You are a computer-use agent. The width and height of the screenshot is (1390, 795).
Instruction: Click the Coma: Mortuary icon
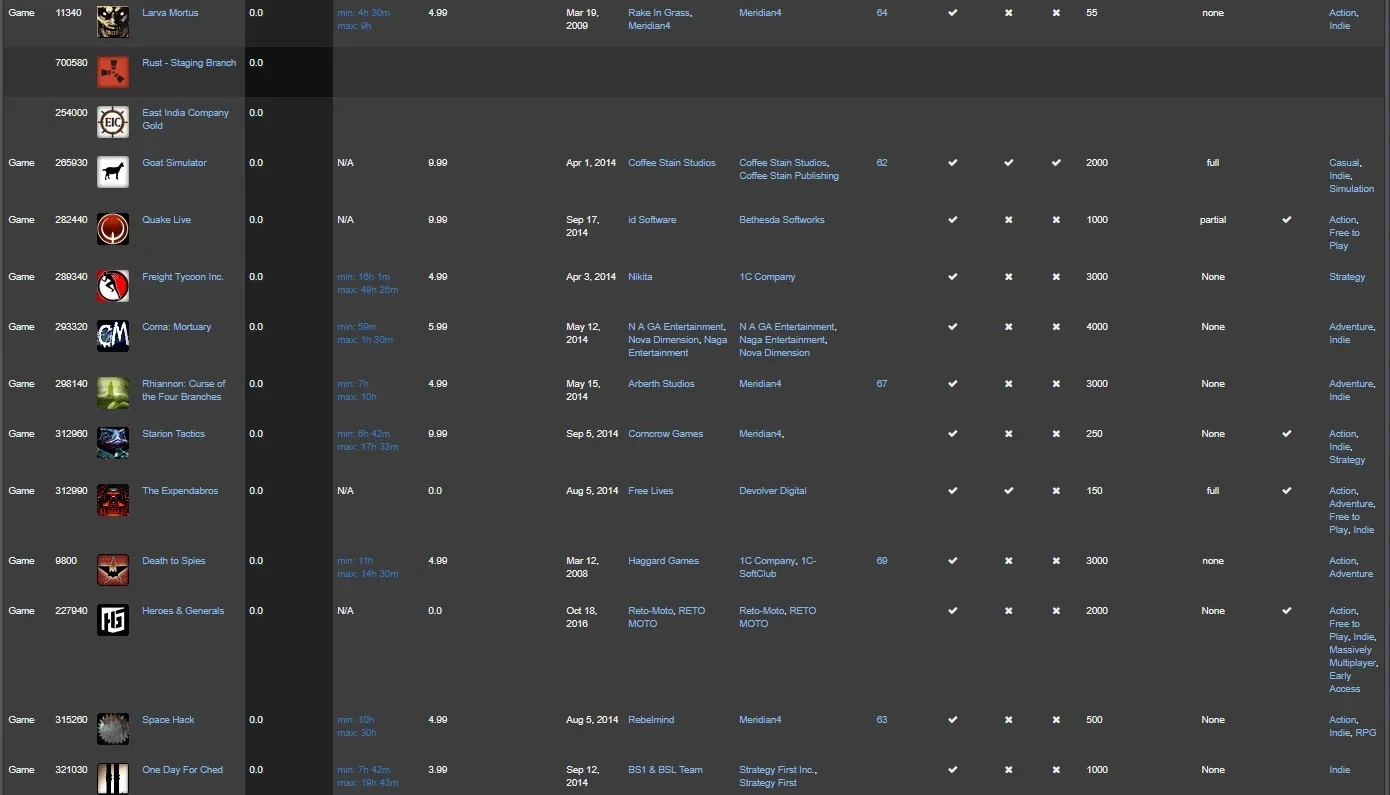pos(113,336)
